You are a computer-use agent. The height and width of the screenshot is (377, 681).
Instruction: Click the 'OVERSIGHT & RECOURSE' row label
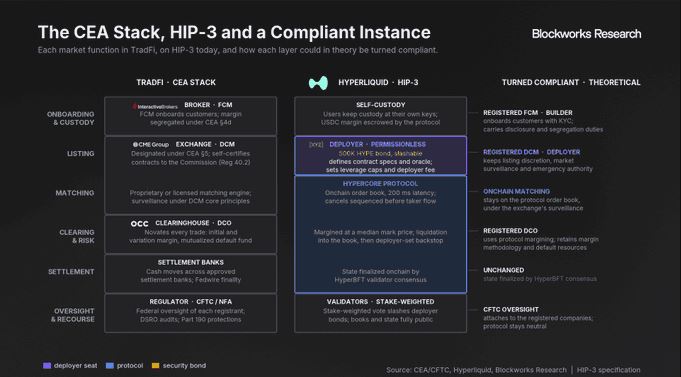pos(73,315)
